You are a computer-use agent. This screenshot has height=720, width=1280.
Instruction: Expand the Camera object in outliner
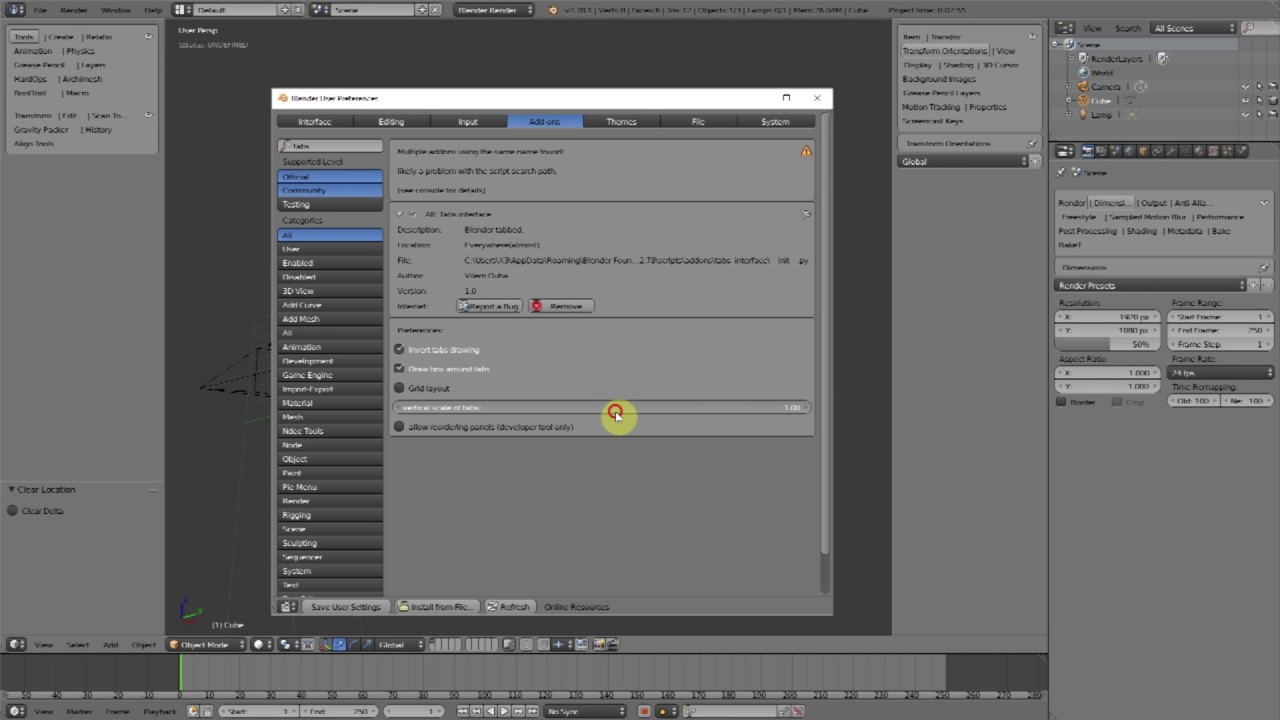click(x=1069, y=87)
